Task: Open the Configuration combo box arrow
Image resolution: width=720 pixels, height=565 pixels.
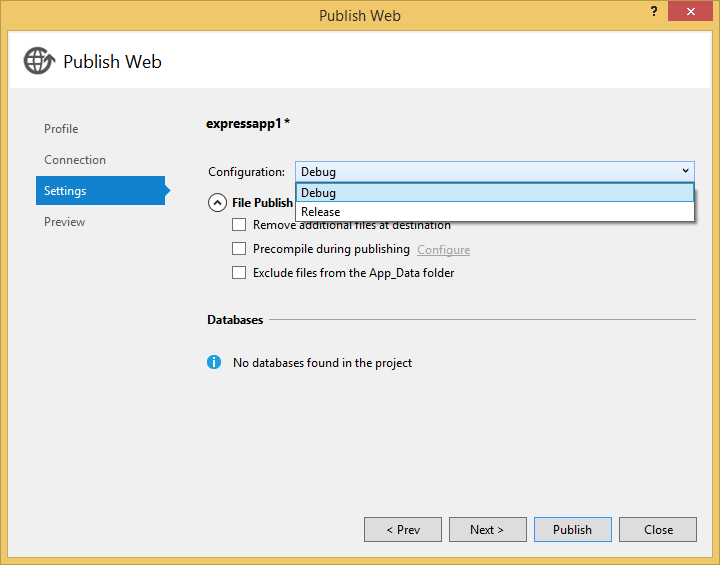Action: (685, 171)
